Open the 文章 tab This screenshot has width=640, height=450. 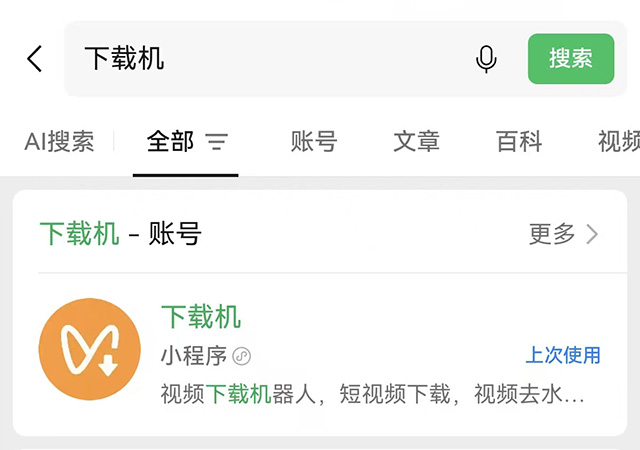click(416, 142)
